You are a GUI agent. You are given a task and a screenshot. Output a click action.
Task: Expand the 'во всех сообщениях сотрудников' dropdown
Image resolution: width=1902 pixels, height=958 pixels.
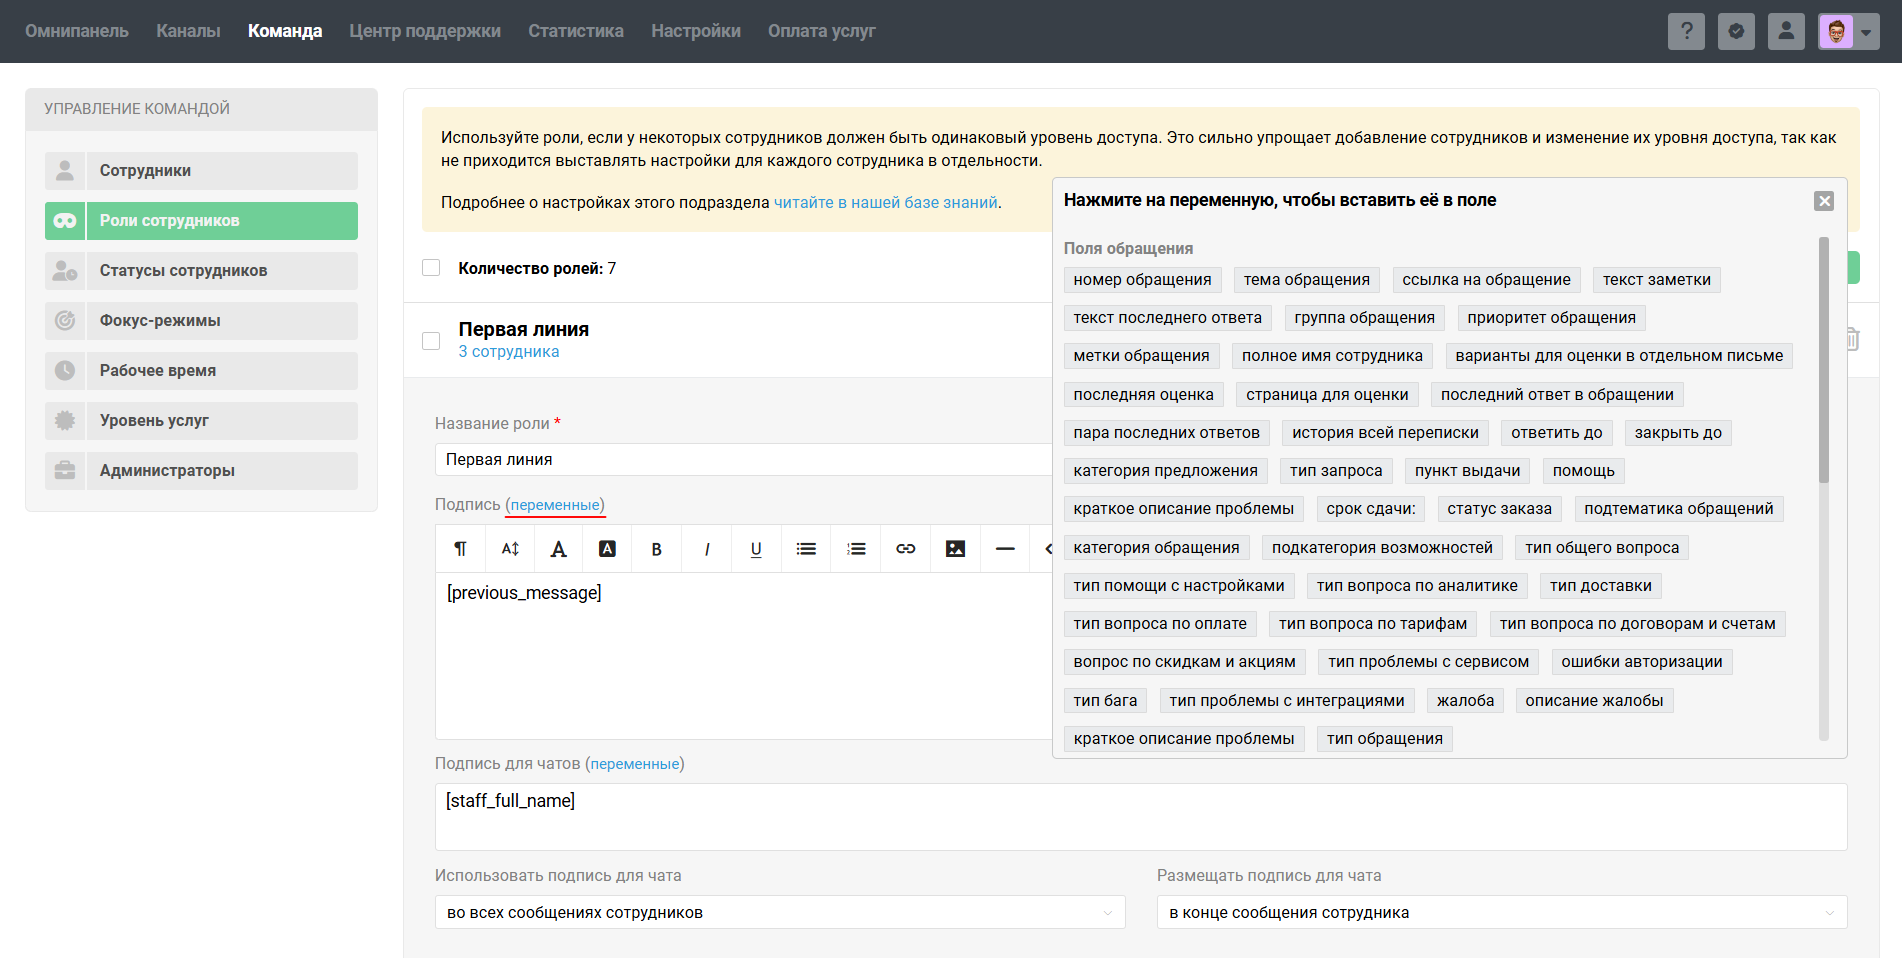pos(780,912)
